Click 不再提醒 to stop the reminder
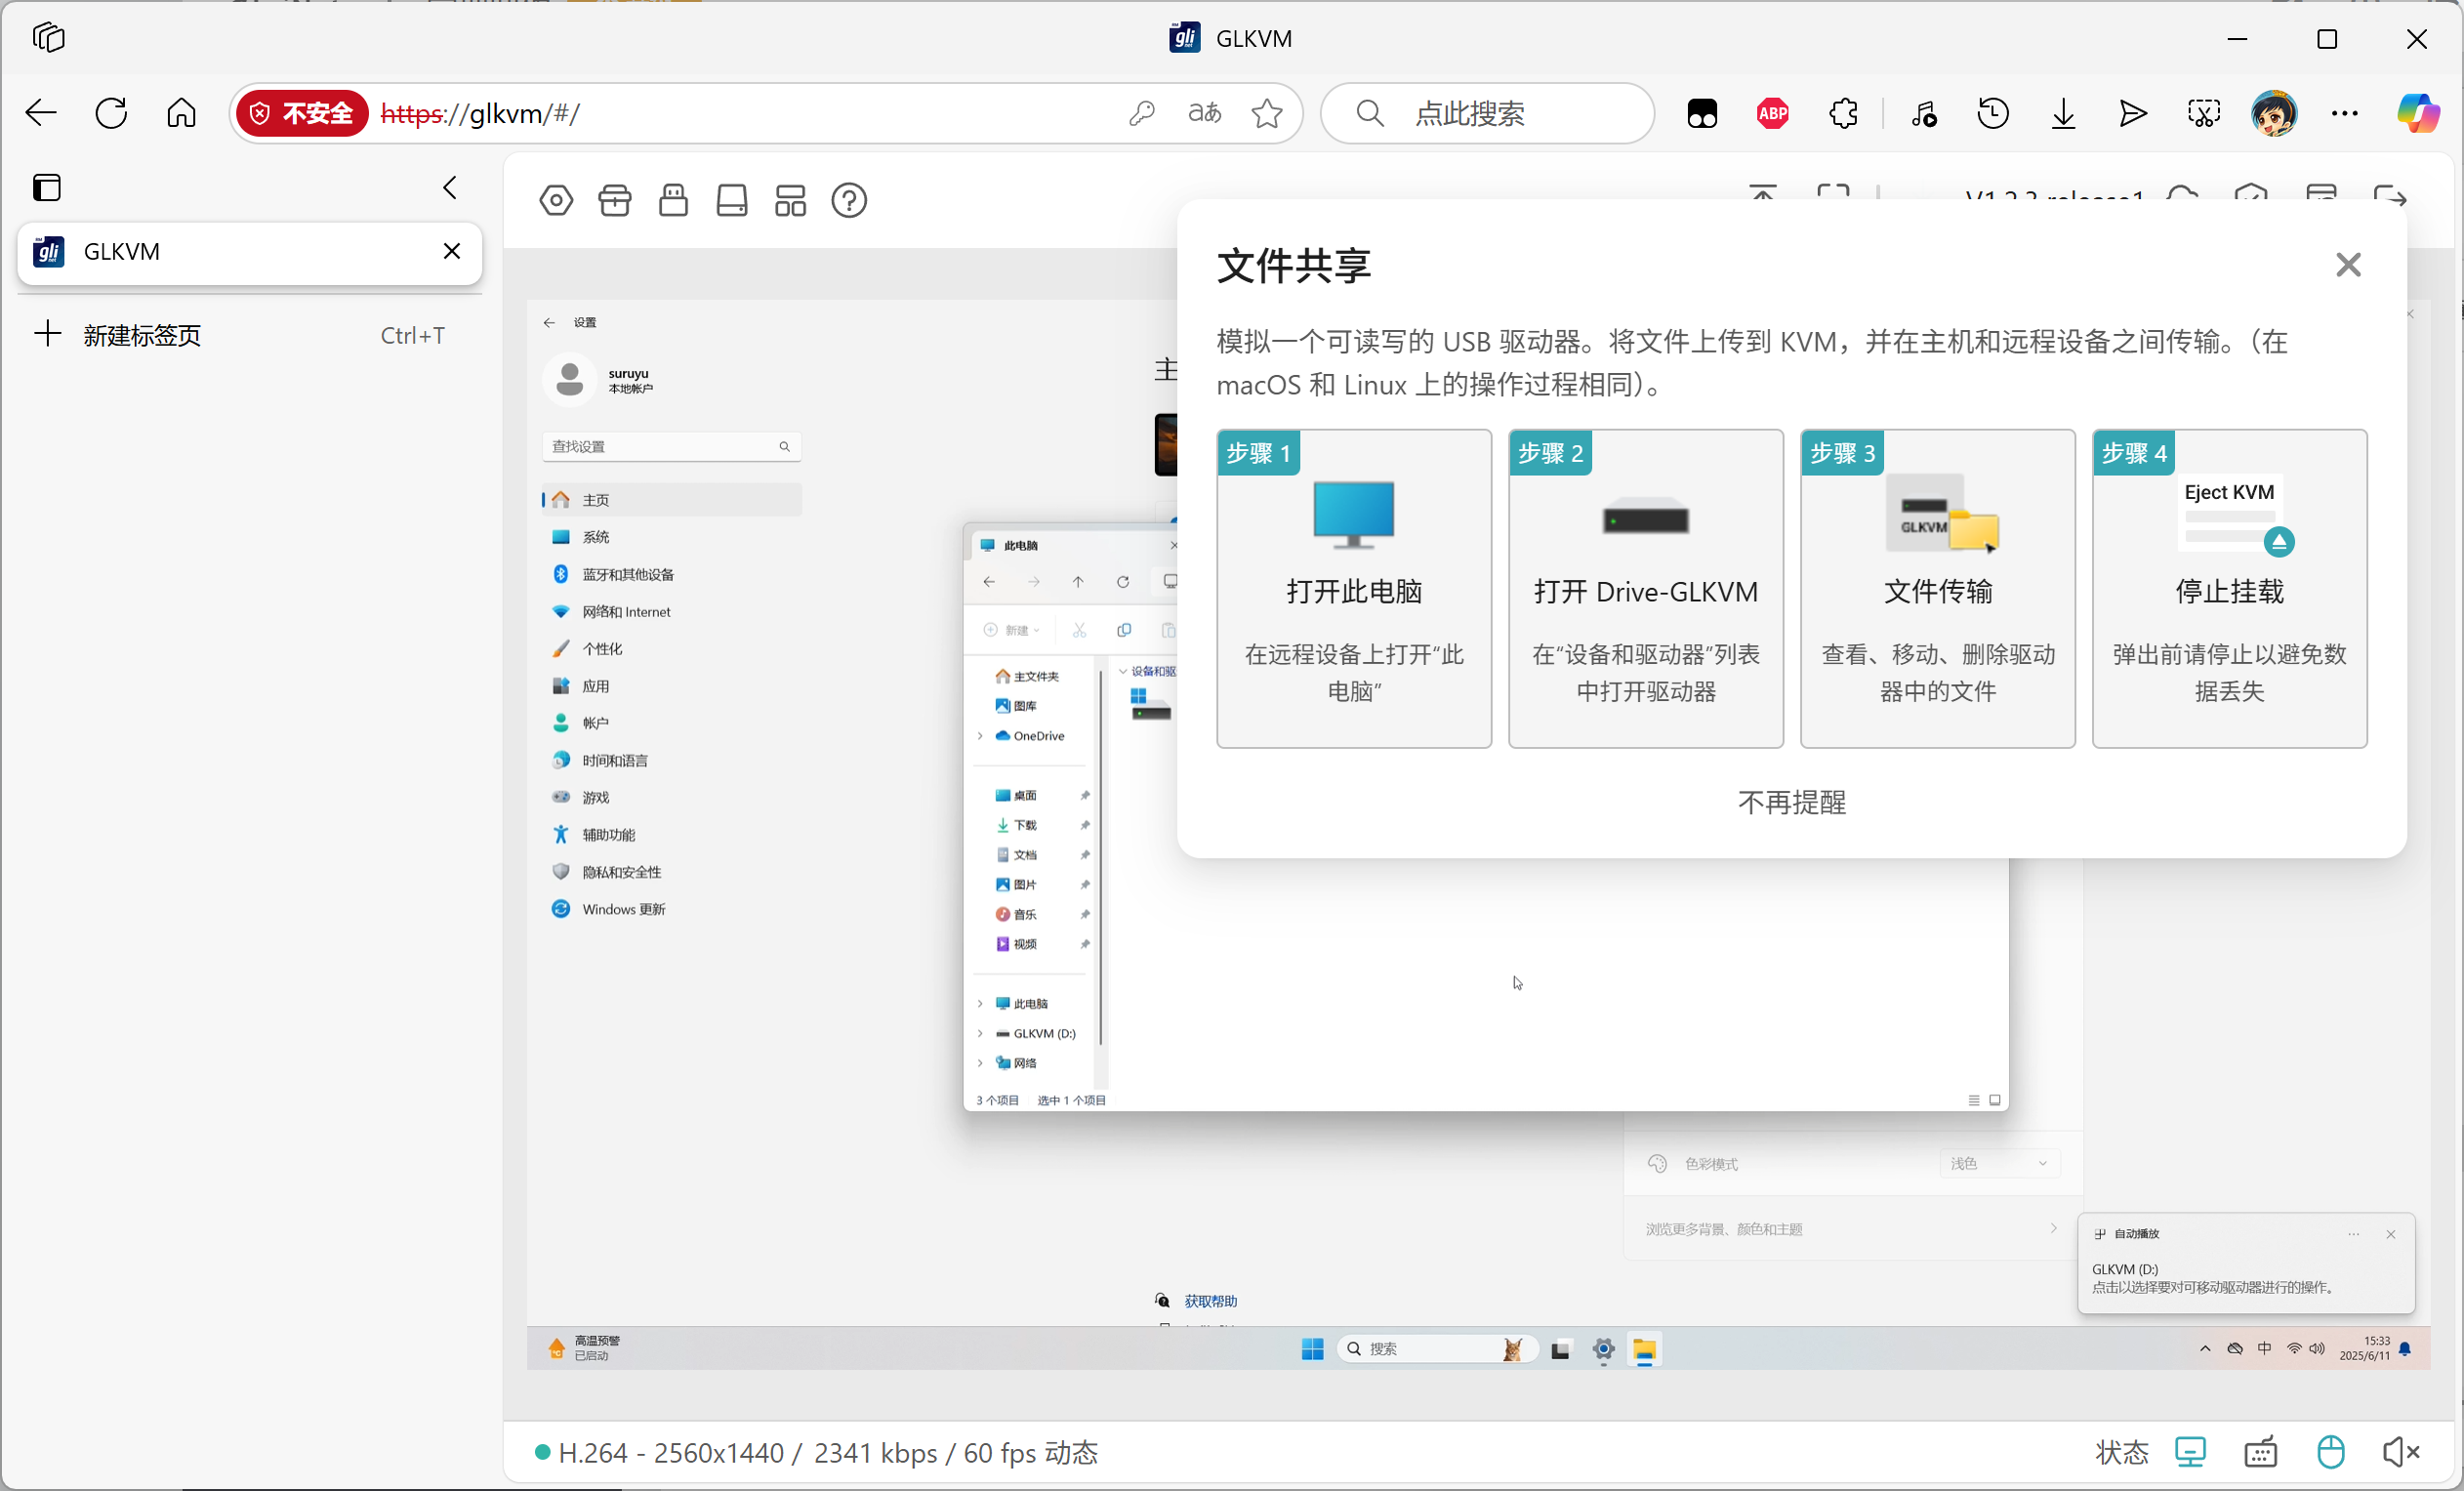Image resolution: width=2464 pixels, height=1491 pixels. pos(1791,802)
